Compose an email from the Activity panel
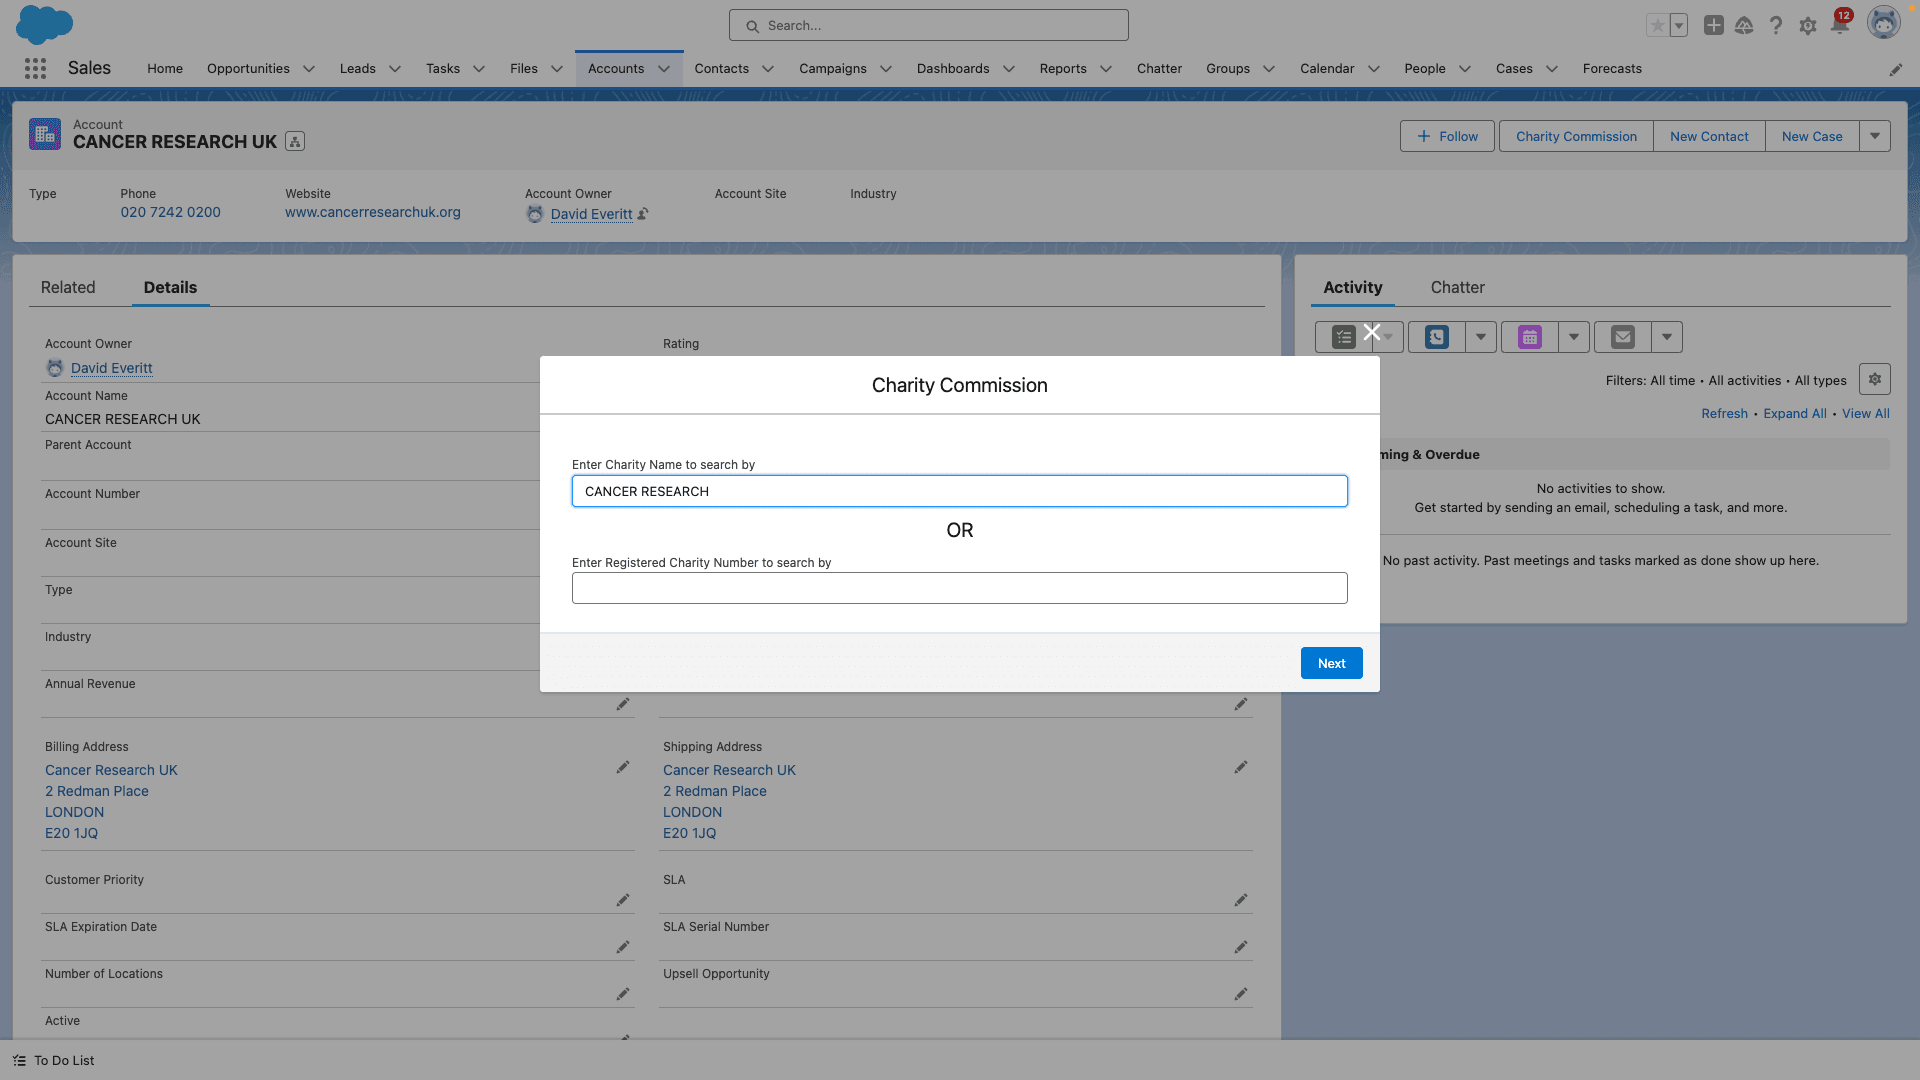Image resolution: width=1920 pixels, height=1080 pixels. click(1623, 337)
